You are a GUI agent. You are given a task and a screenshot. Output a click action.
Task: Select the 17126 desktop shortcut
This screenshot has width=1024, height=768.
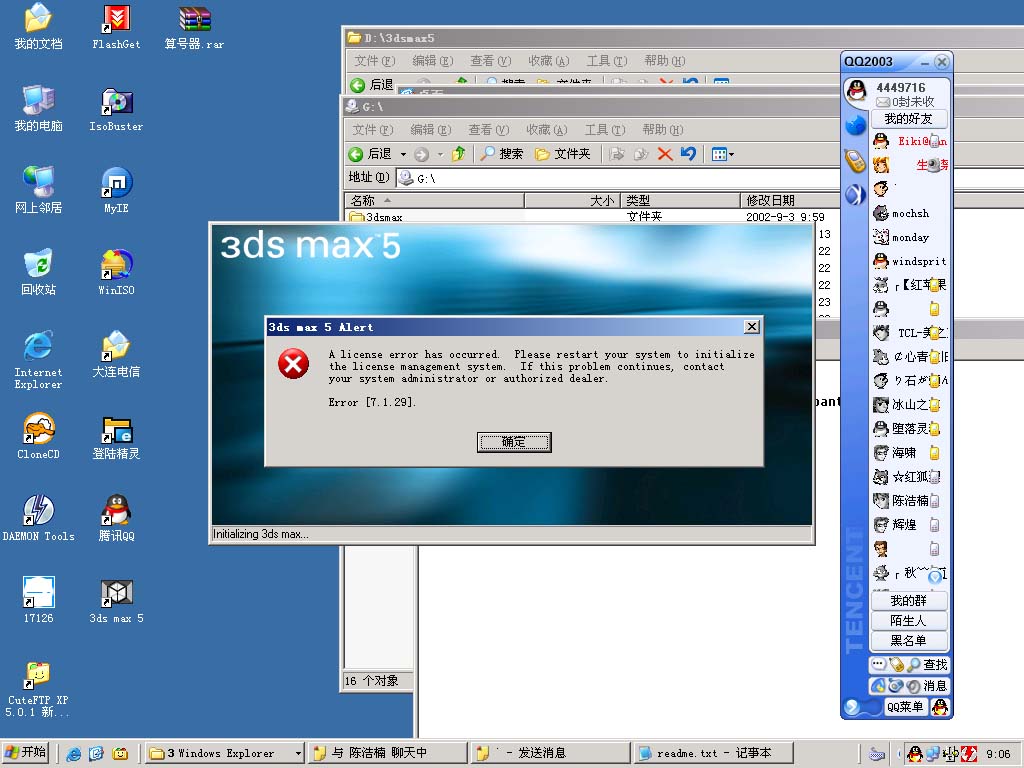click(x=39, y=600)
